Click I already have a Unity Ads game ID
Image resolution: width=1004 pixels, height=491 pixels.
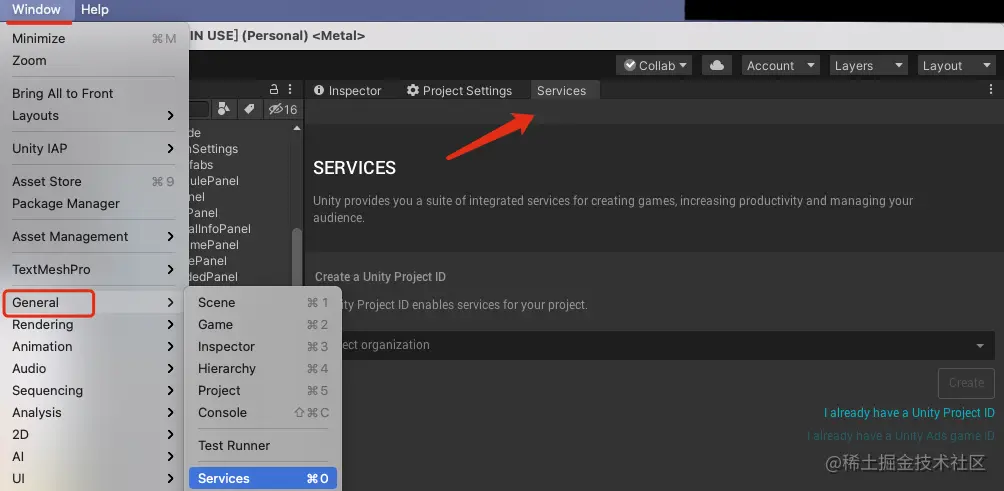(901, 436)
